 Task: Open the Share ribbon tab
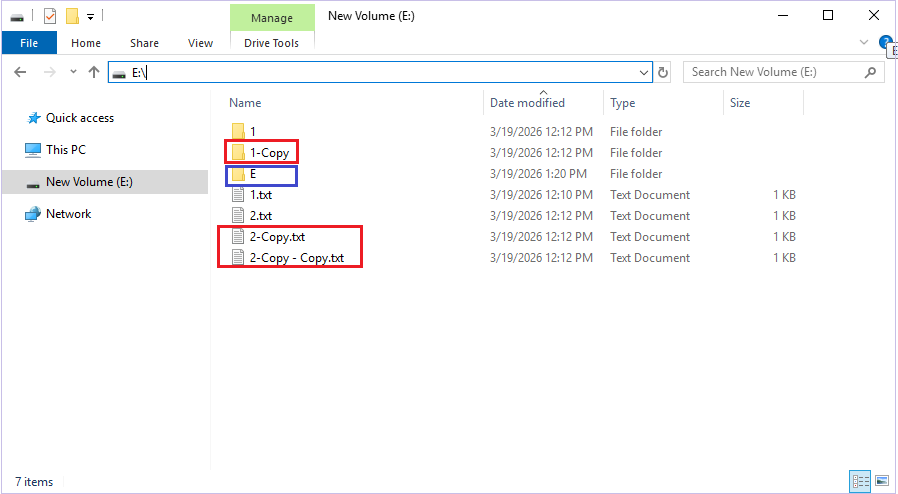[144, 43]
